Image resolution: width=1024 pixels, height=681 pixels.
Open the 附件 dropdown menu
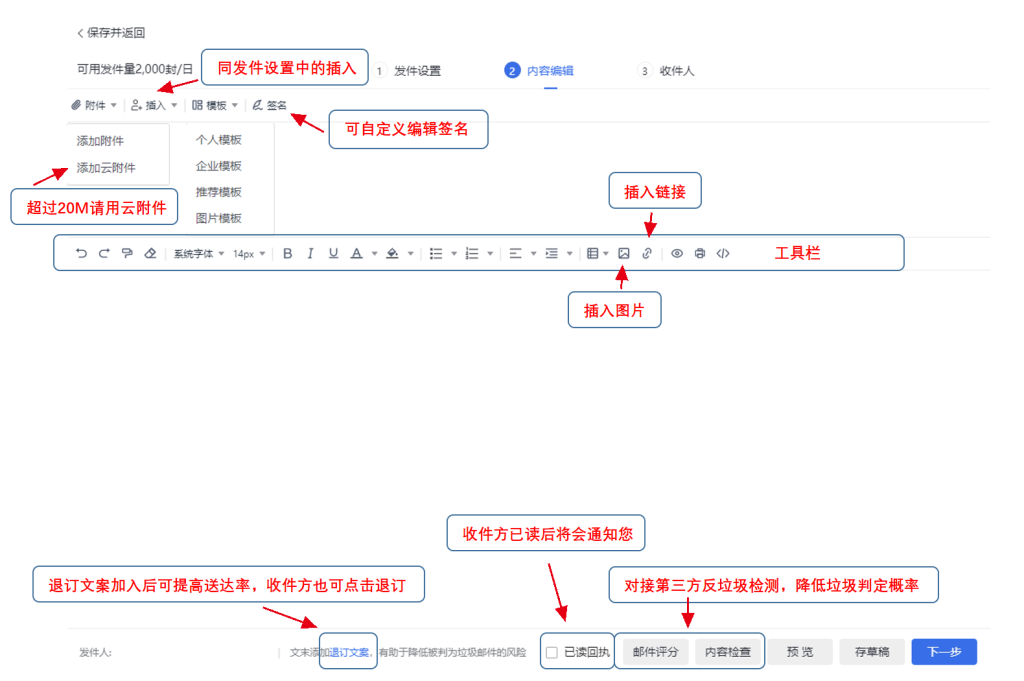click(x=94, y=105)
